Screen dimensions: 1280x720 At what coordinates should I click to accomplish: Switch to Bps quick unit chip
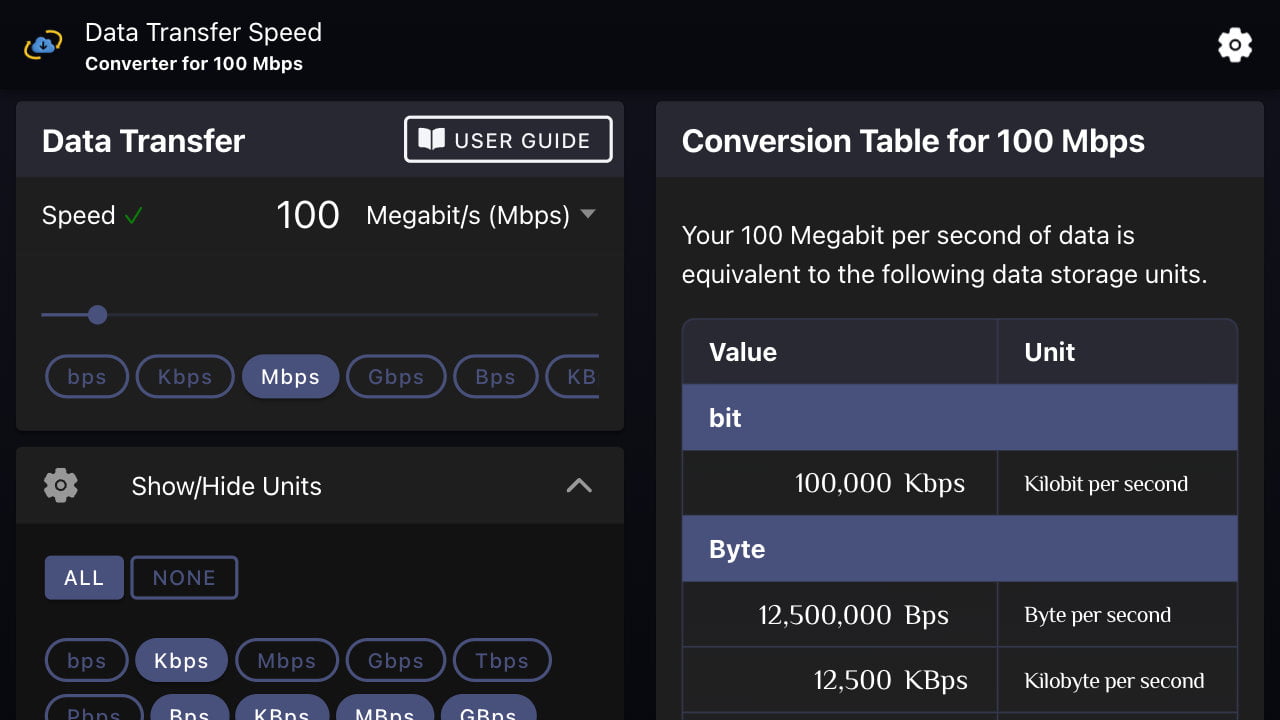pos(495,377)
